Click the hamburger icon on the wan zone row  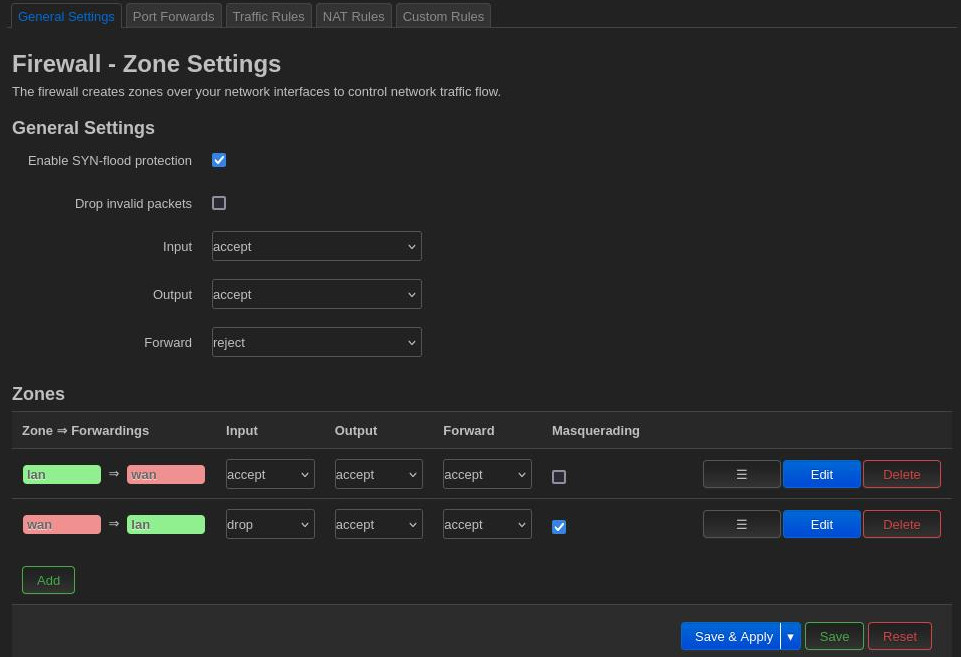[x=741, y=524]
